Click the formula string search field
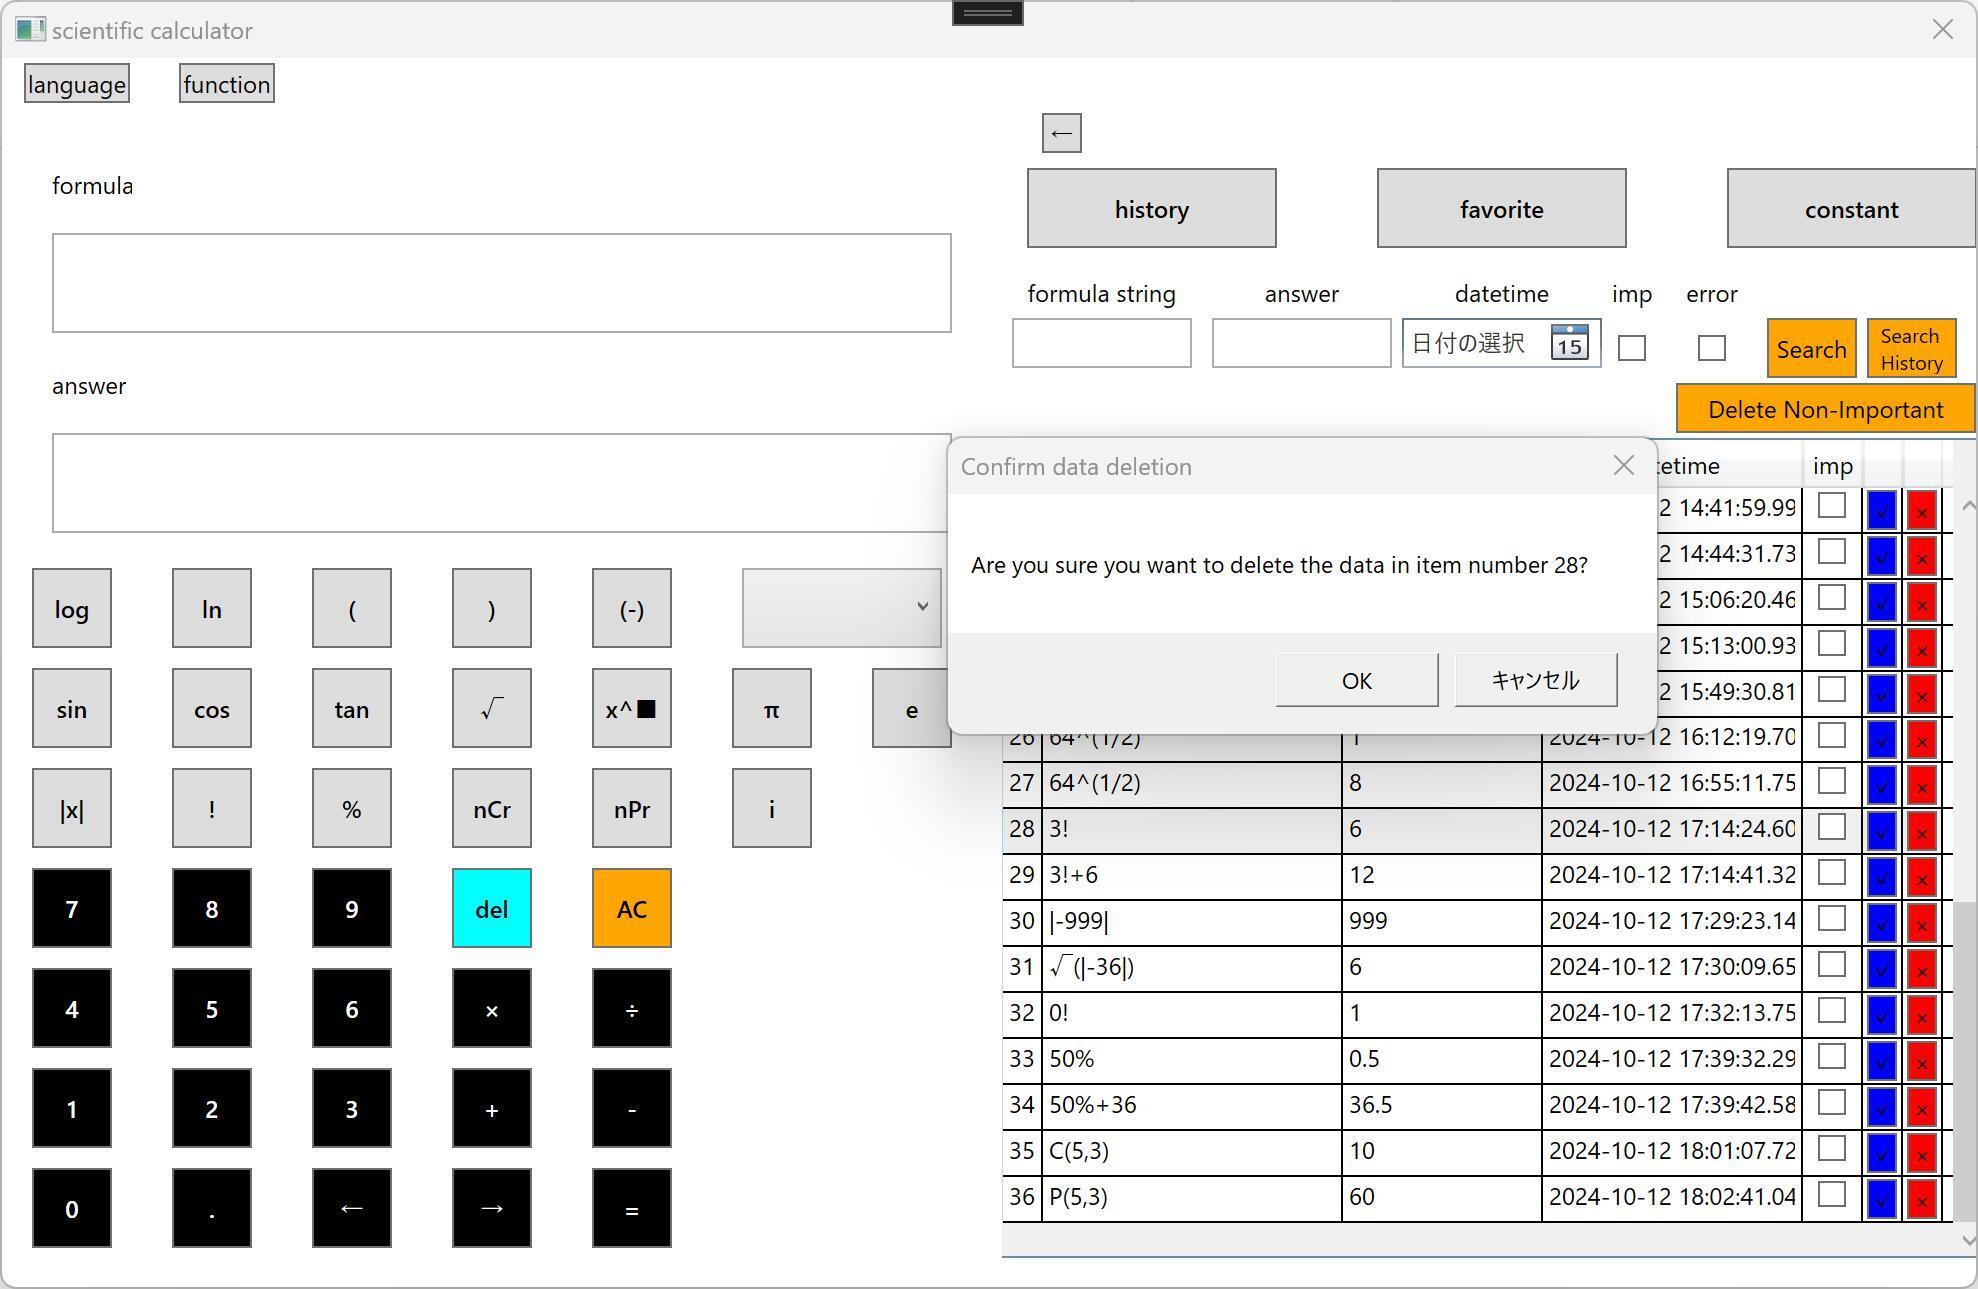 click(x=1101, y=344)
